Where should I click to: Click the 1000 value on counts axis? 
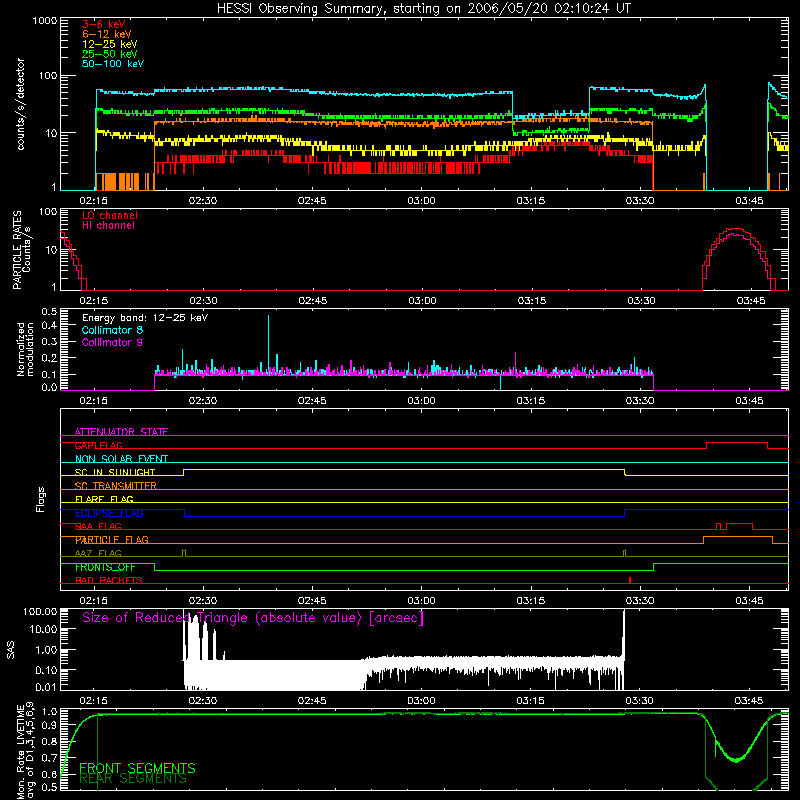tap(45, 21)
